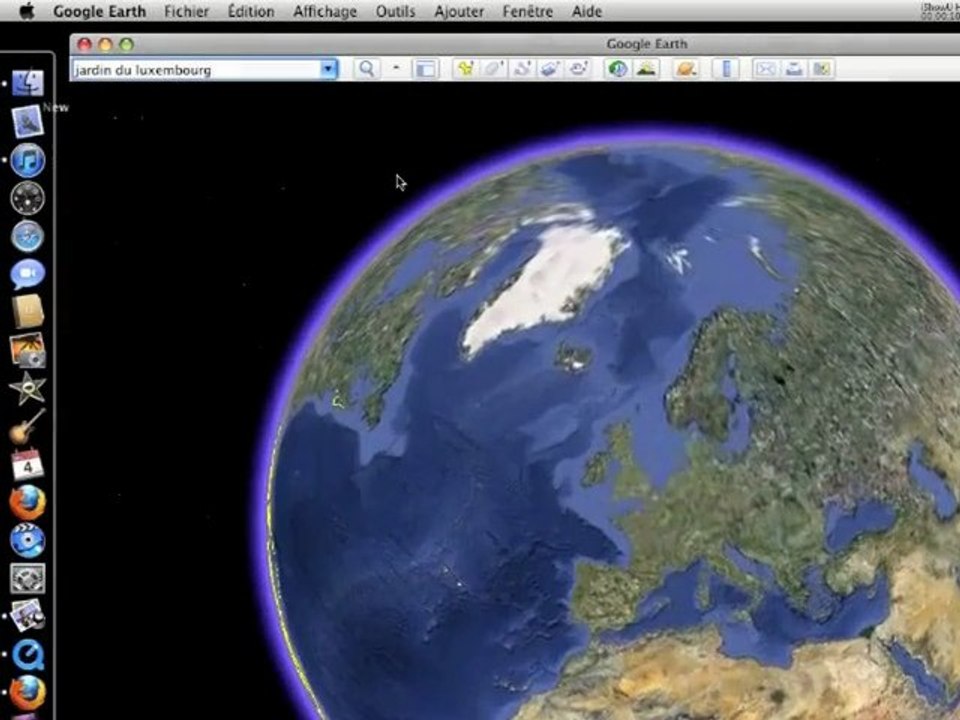Click Firefox icon below QuickTime in dock
This screenshot has height=720, width=960.
point(28,692)
